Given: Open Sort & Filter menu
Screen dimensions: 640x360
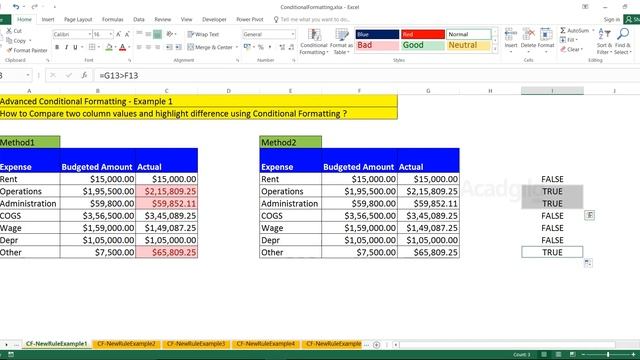Looking at the screenshot, I should [x=604, y=42].
